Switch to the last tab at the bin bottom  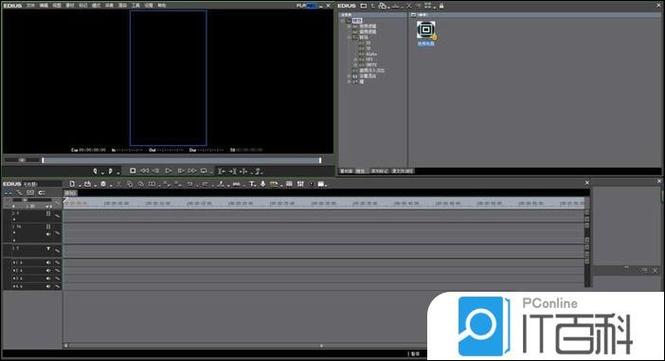pos(402,171)
